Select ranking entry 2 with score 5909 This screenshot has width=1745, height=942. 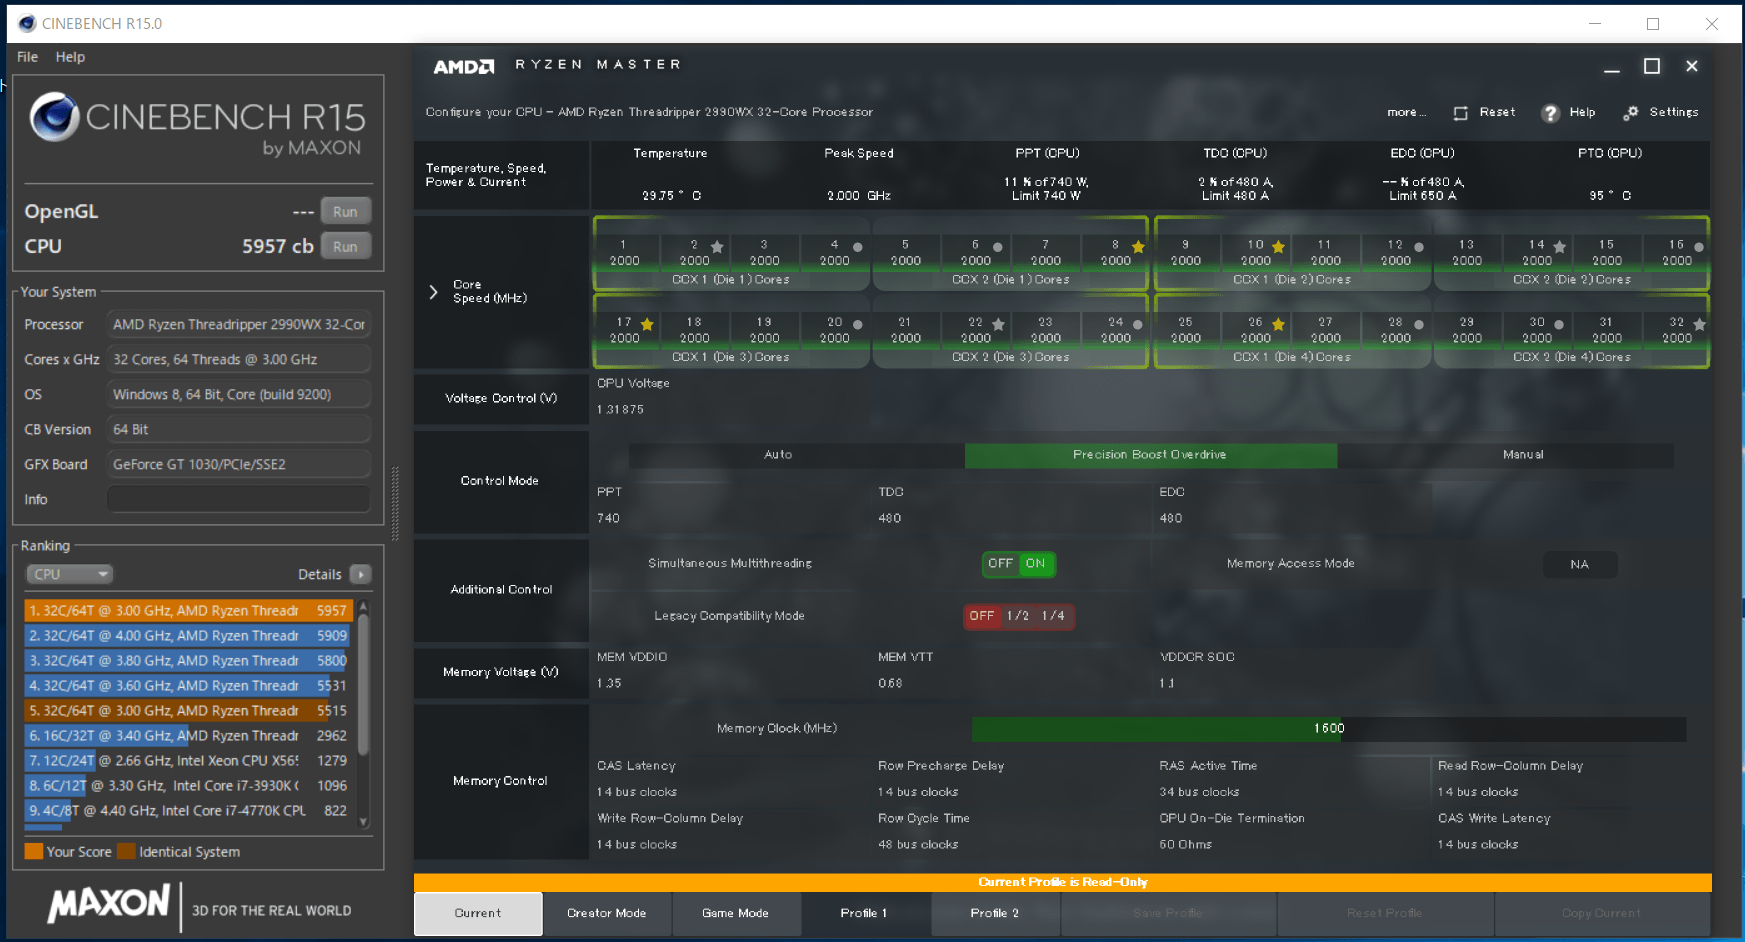tap(187, 635)
